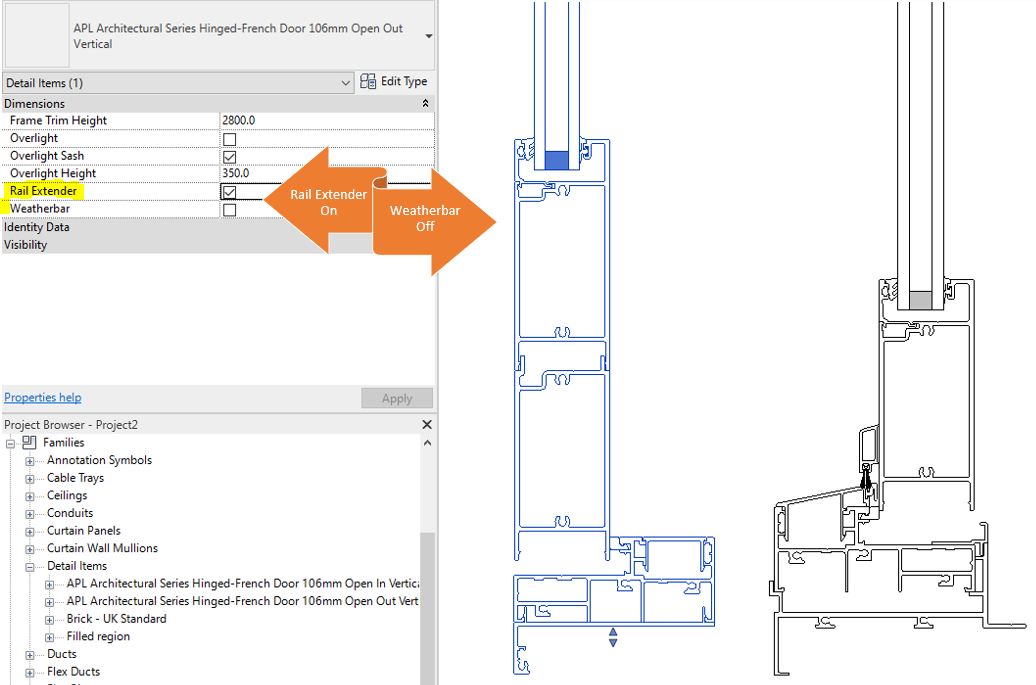Select the Cable Trays tree item
This screenshot has height=685, width=1036.
[x=75, y=478]
